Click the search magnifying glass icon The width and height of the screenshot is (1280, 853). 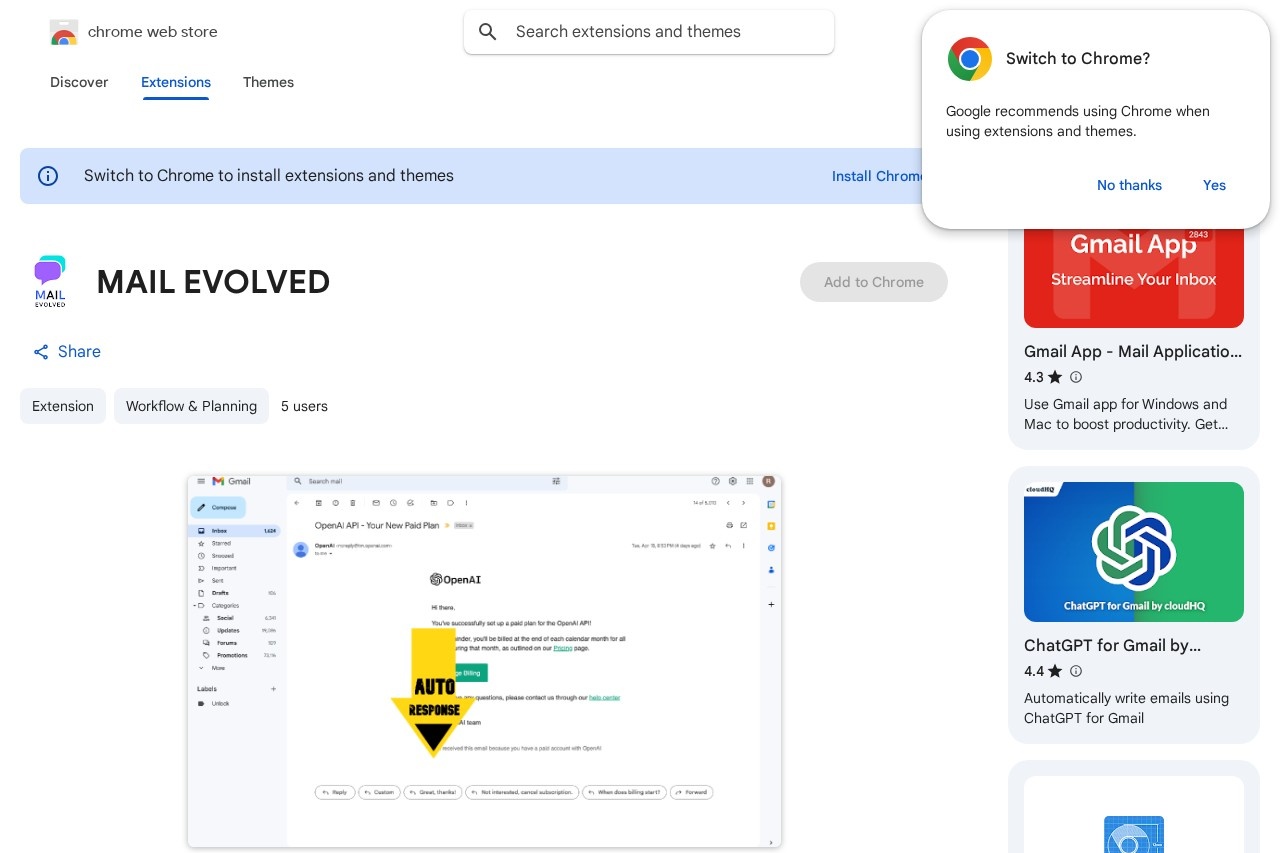coord(488,31)
